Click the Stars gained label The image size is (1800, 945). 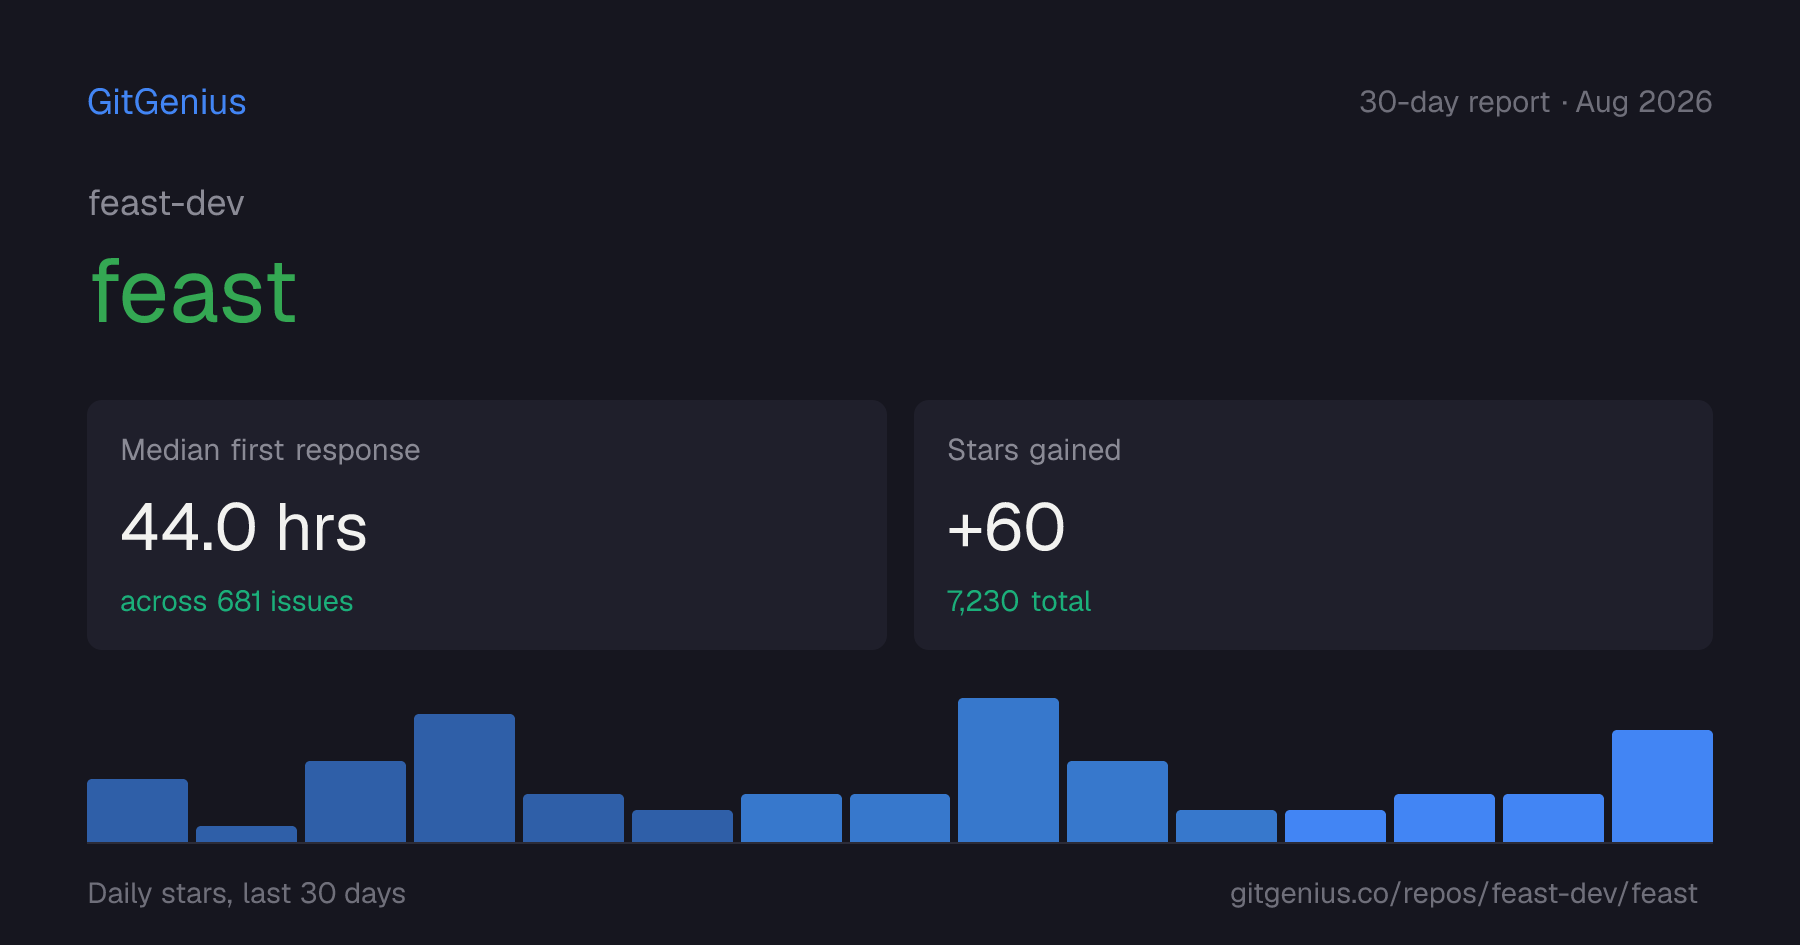1034,450
